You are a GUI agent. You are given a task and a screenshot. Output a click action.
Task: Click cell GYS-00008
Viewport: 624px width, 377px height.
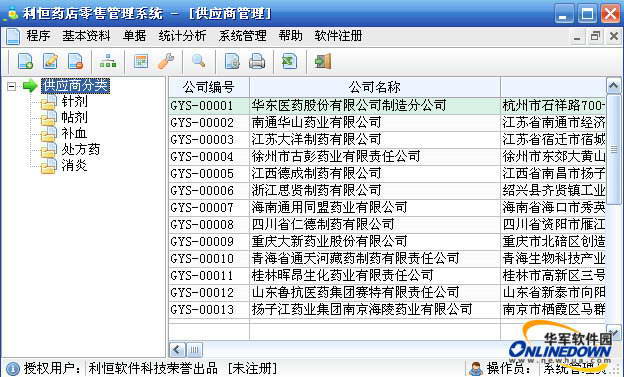tap(209, 225)
